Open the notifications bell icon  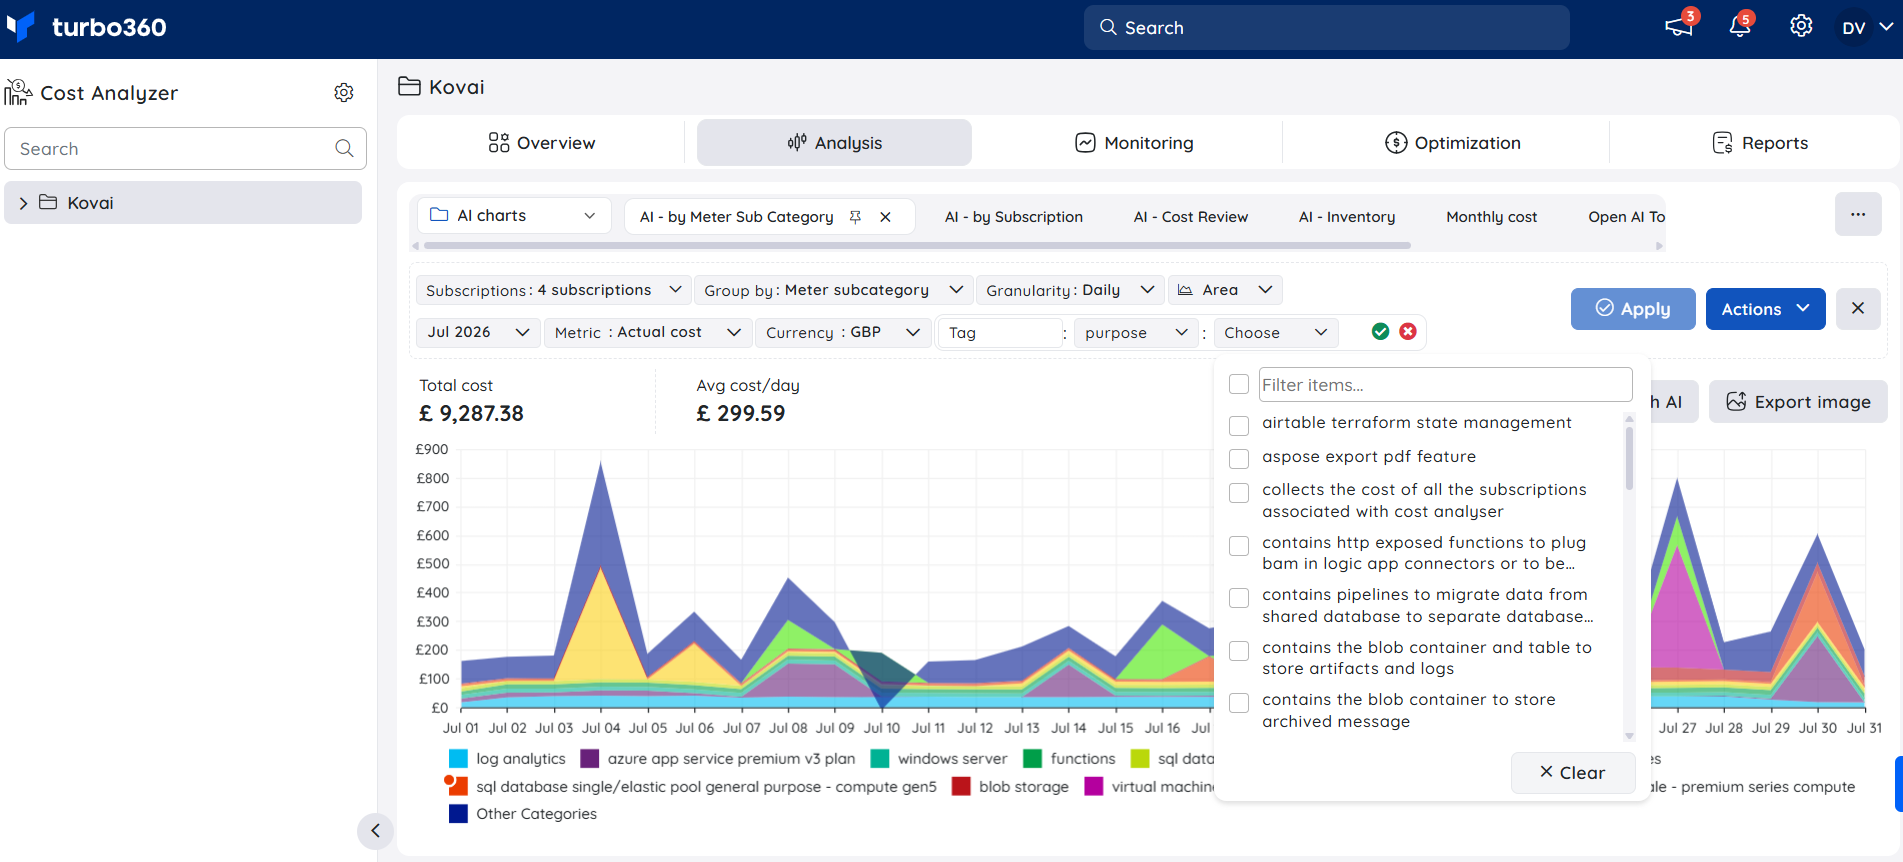(x=1740, y=27)
